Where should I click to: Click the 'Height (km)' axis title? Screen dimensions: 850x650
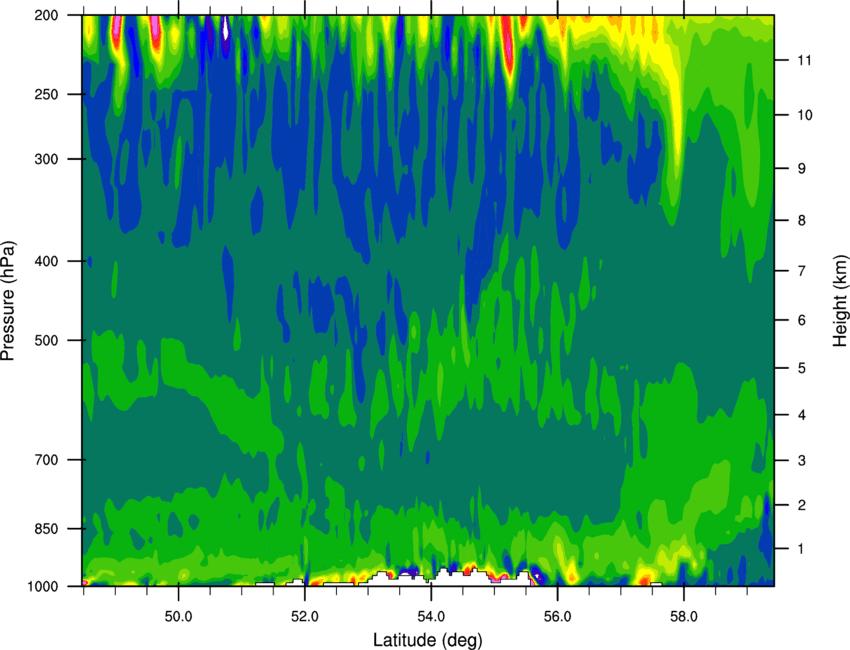(840, 300)
